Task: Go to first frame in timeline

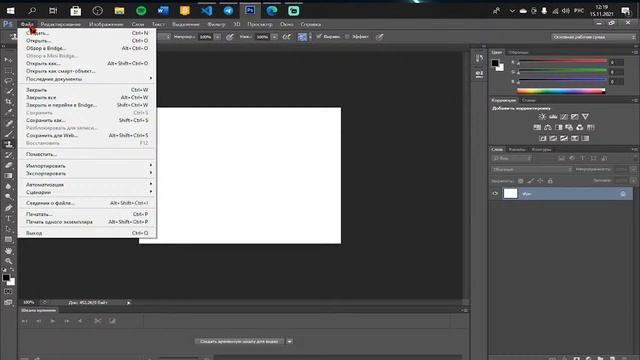Action: (25, 321)
